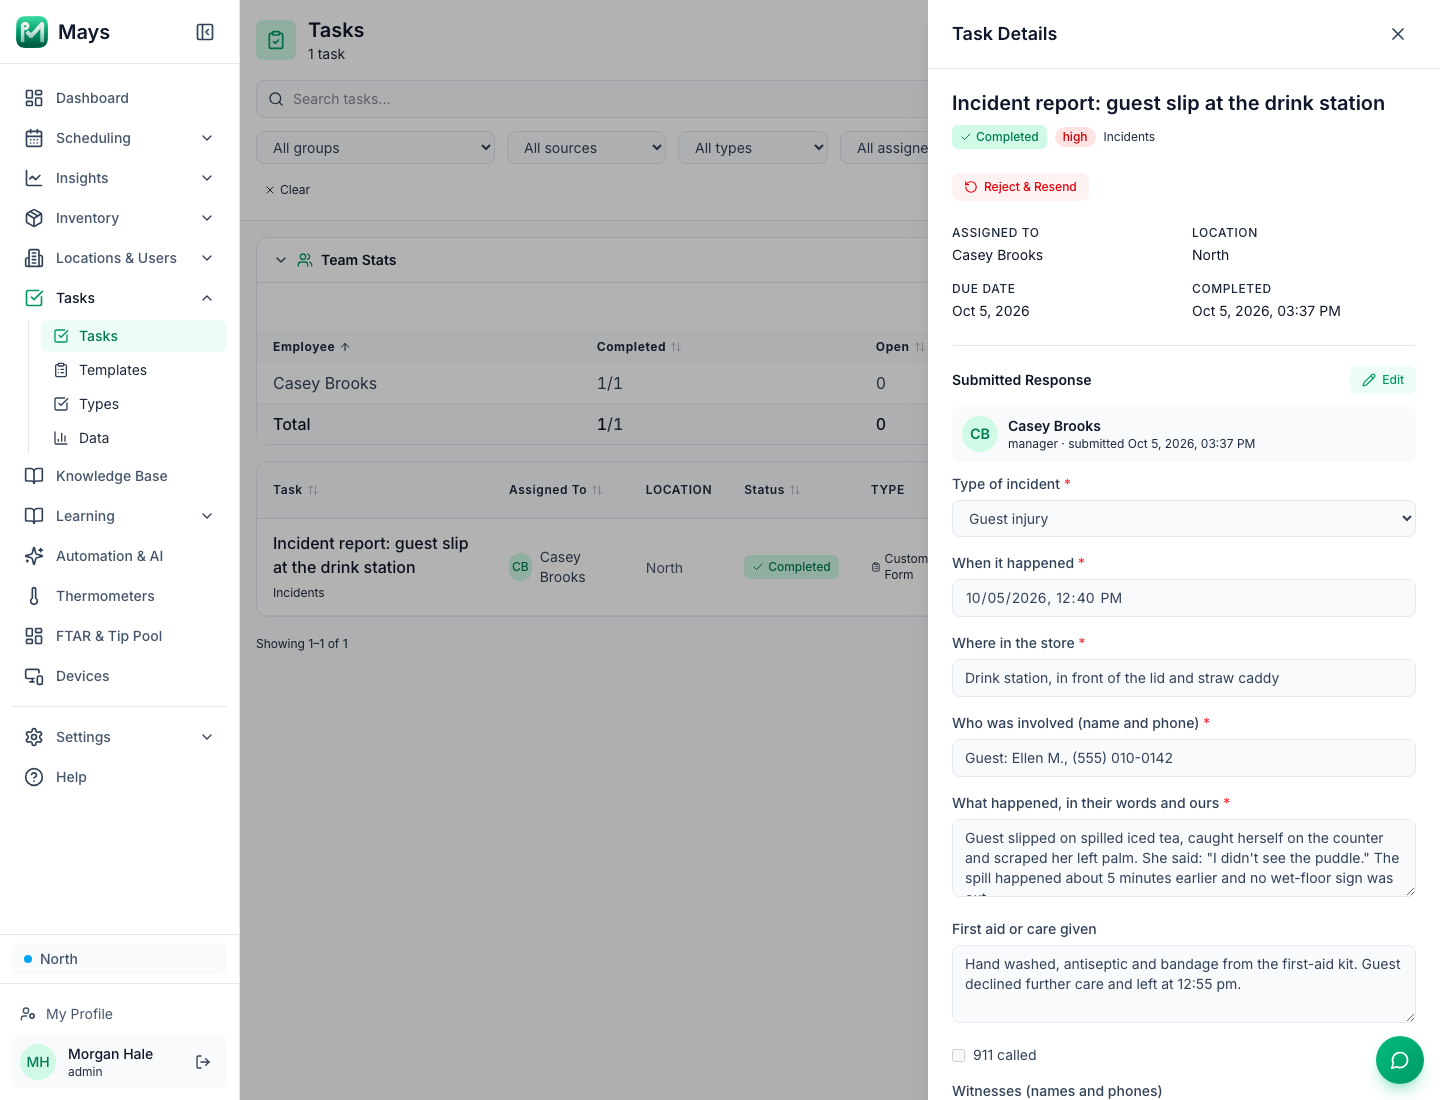
Task: Clear the task filters
Action: click(287, 190)
